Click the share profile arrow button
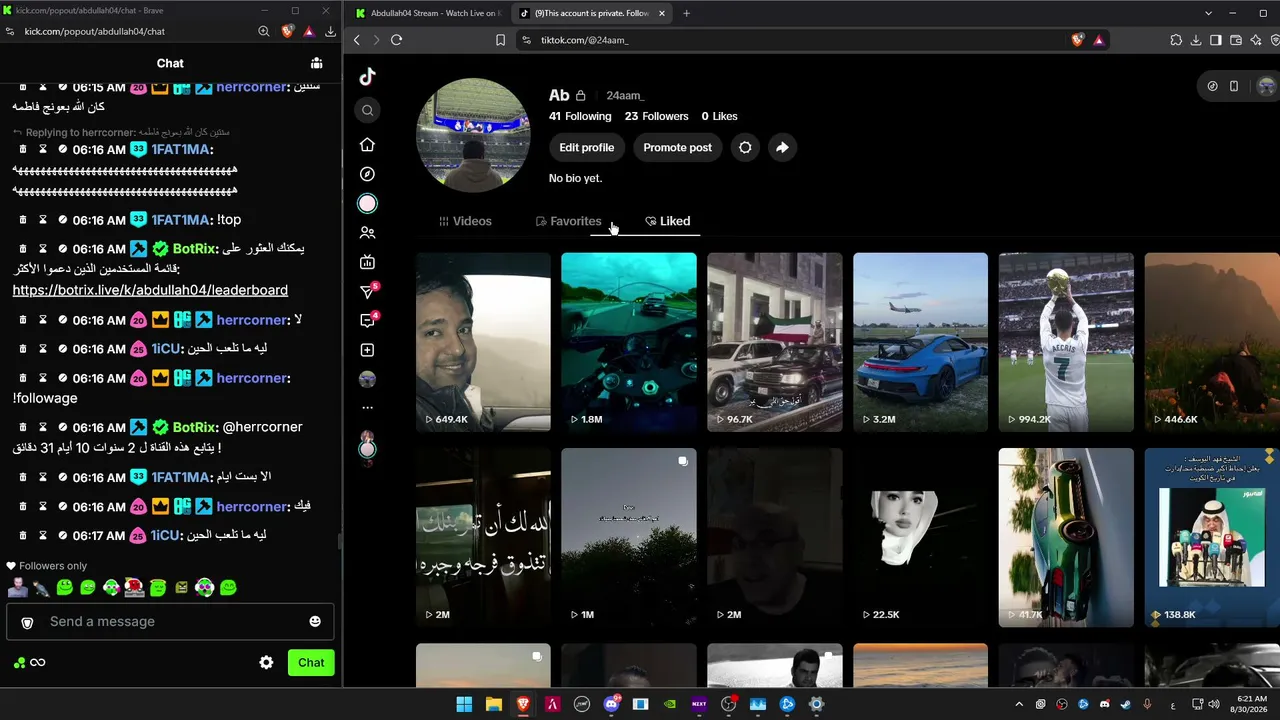The height and width of the screenshot is (720, 1280). pyautogui.click(x=782, y=147)
